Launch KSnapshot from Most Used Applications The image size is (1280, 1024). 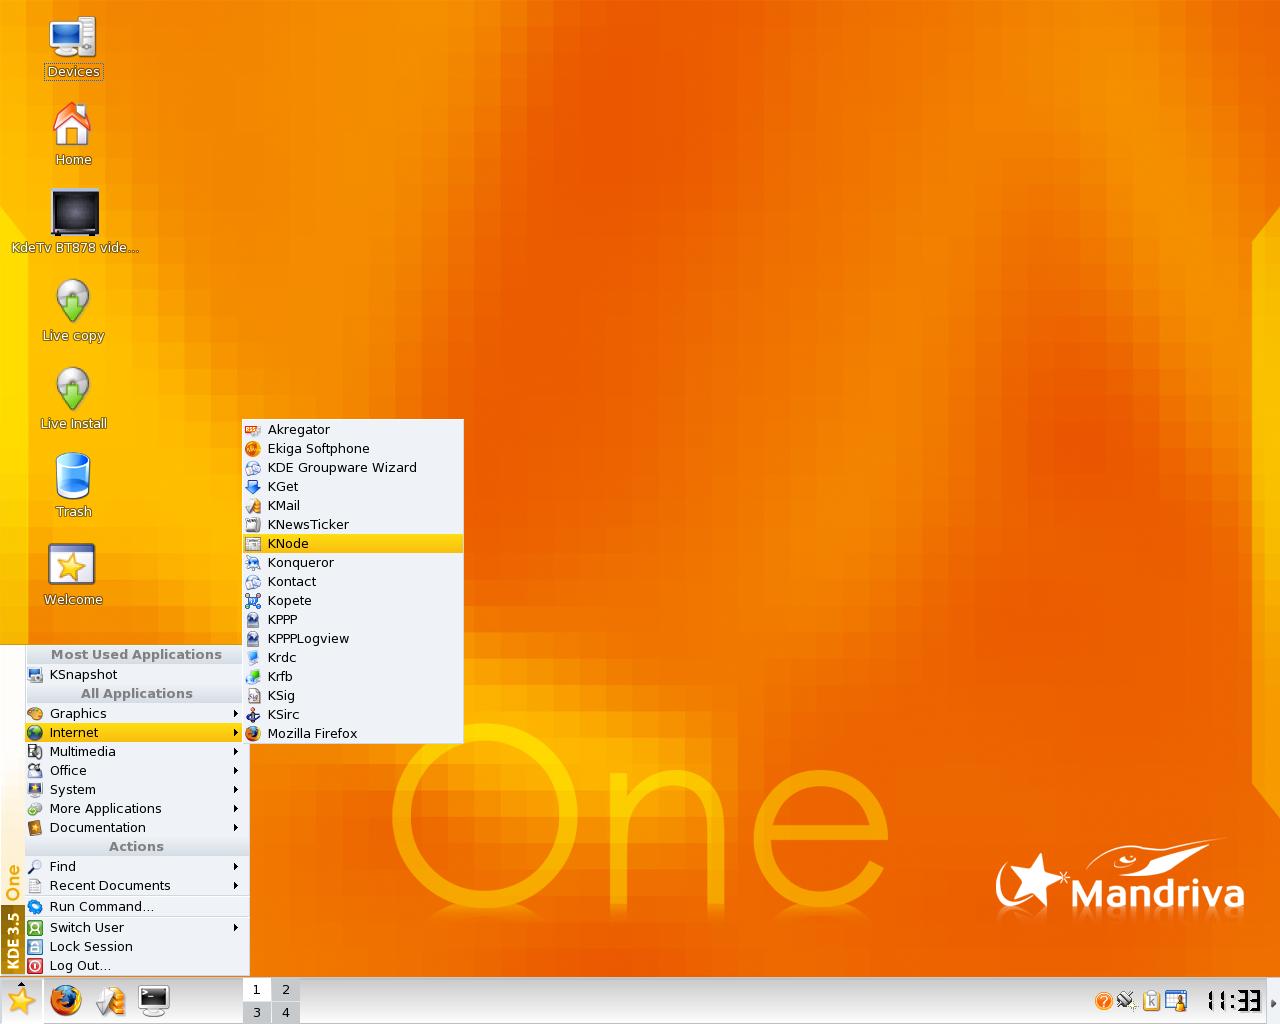click(x=135, y=674)
